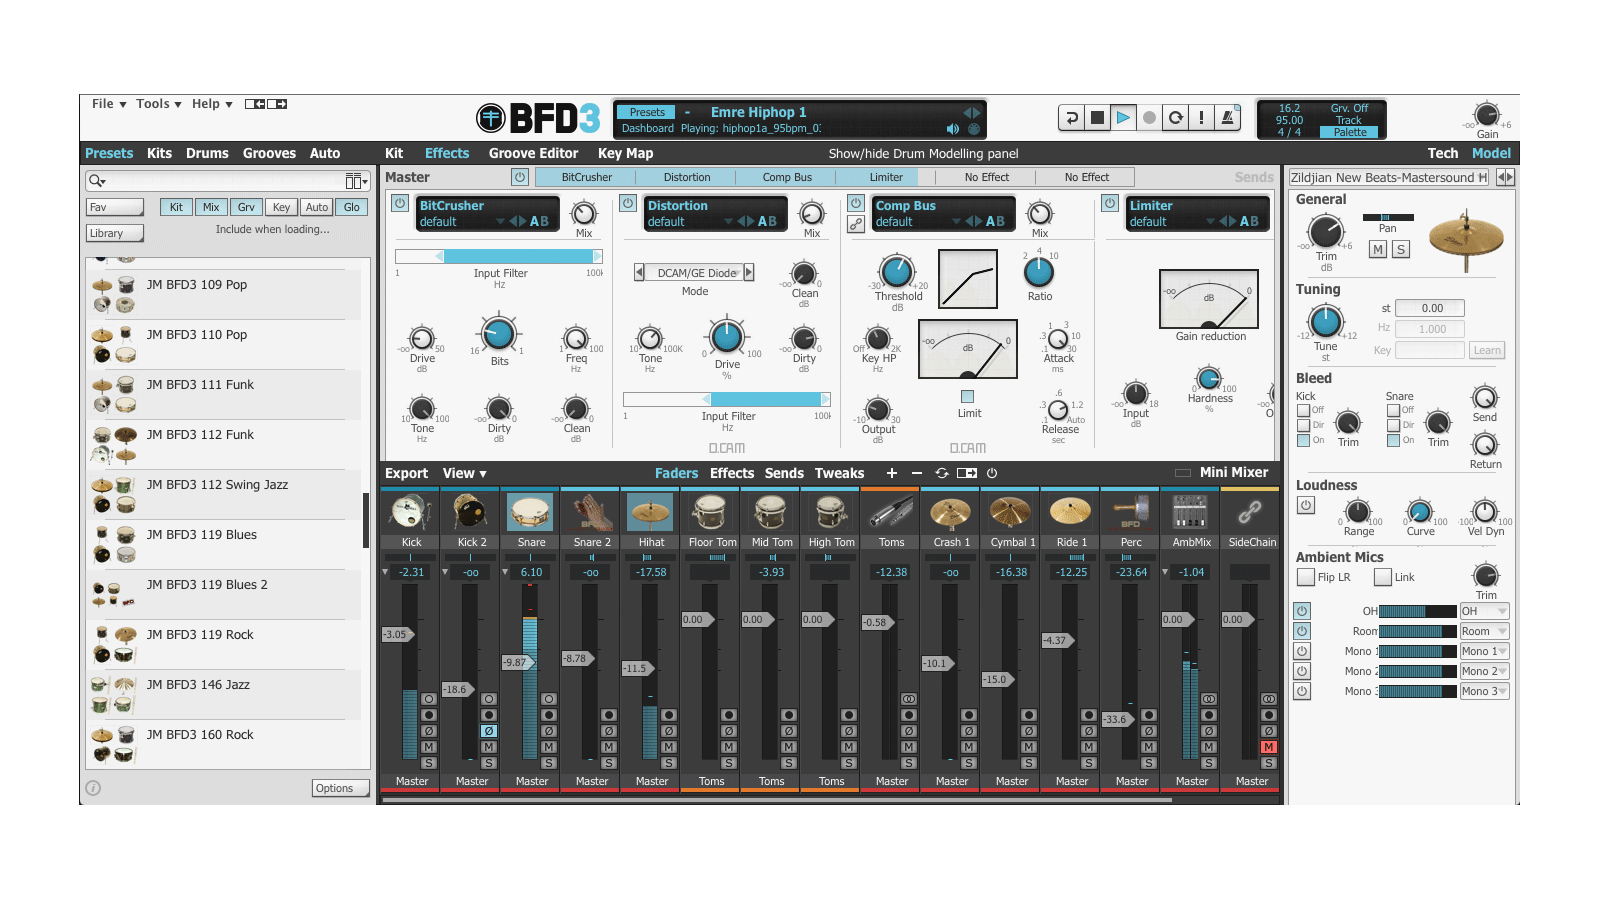Mute the Snare 2 channel fader

click(608, 745)
